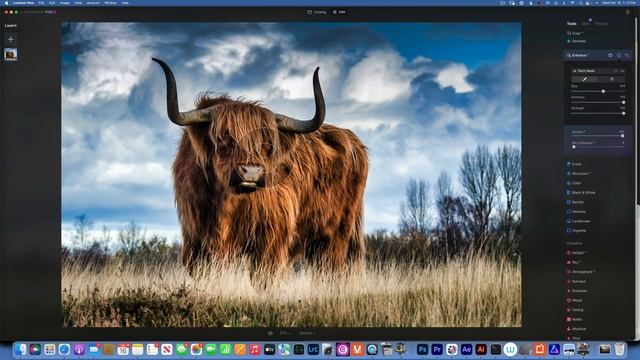Switch to the Tools tab
640x360 pixels.
coord(571,24)
